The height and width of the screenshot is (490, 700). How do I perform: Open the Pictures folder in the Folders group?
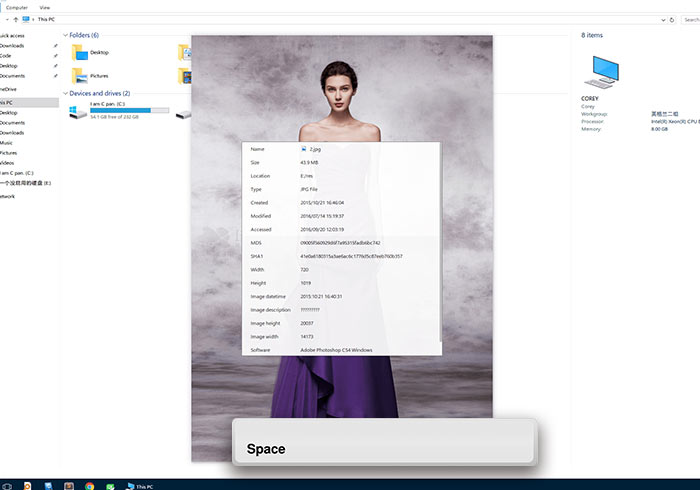[x=90, y=76]
